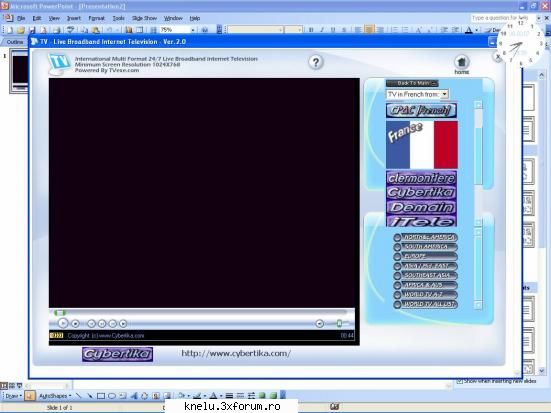Open the CPAC (French) channel
The width and height of the screenshot is (551, 413).
pos(421,110)
